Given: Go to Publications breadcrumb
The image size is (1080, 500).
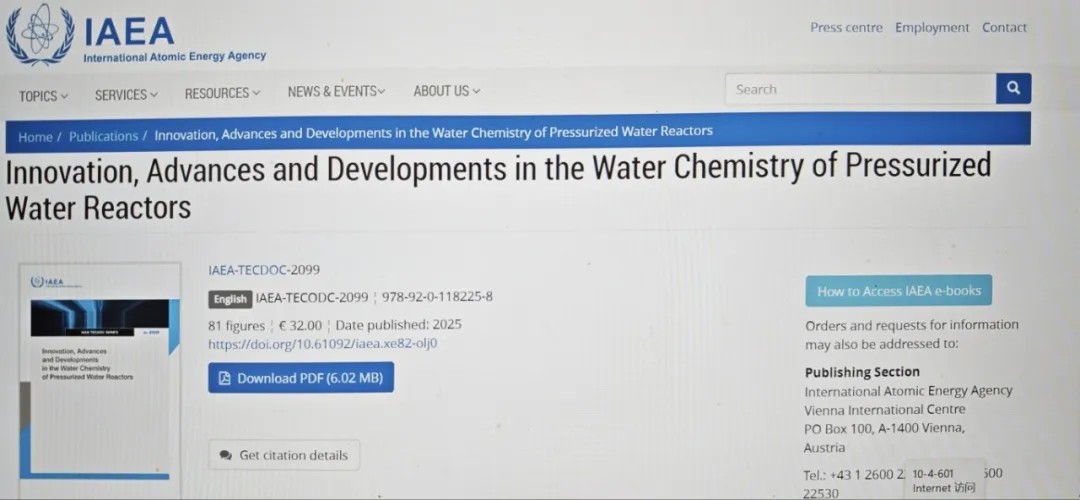Looking at the screenshot, I should [103, 136].
